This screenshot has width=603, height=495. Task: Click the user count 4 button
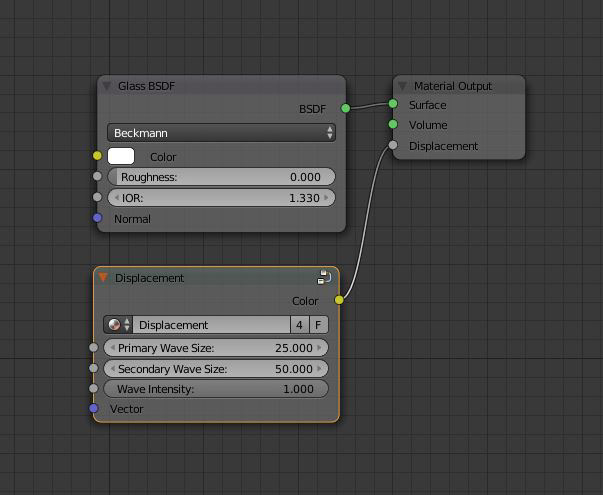(x=299, y=325)
